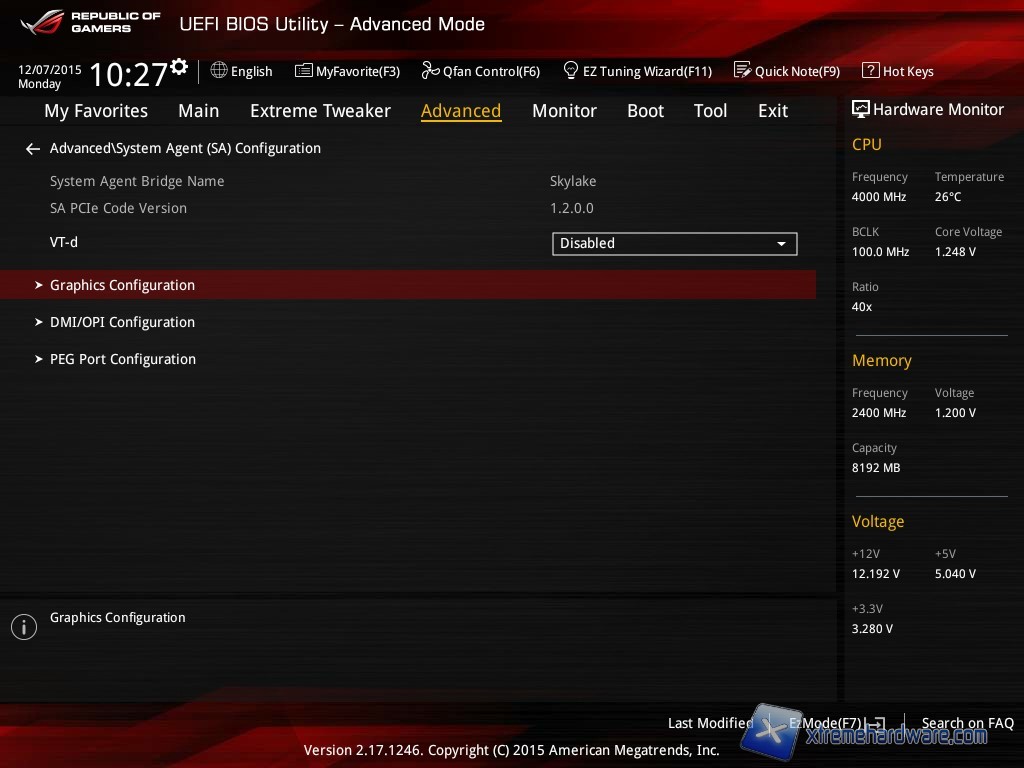This screenshot has width=1024, height=768.
Task: Click the back arrow beside Advanced path
Action: click(x=33, y=149)
